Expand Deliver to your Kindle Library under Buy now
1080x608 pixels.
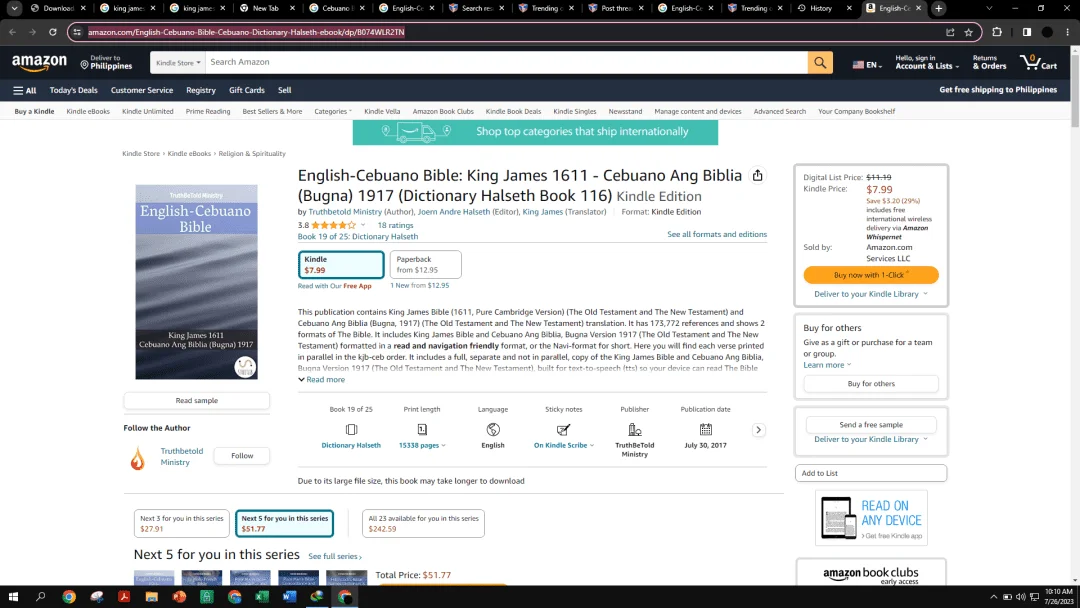click(871, 294)
